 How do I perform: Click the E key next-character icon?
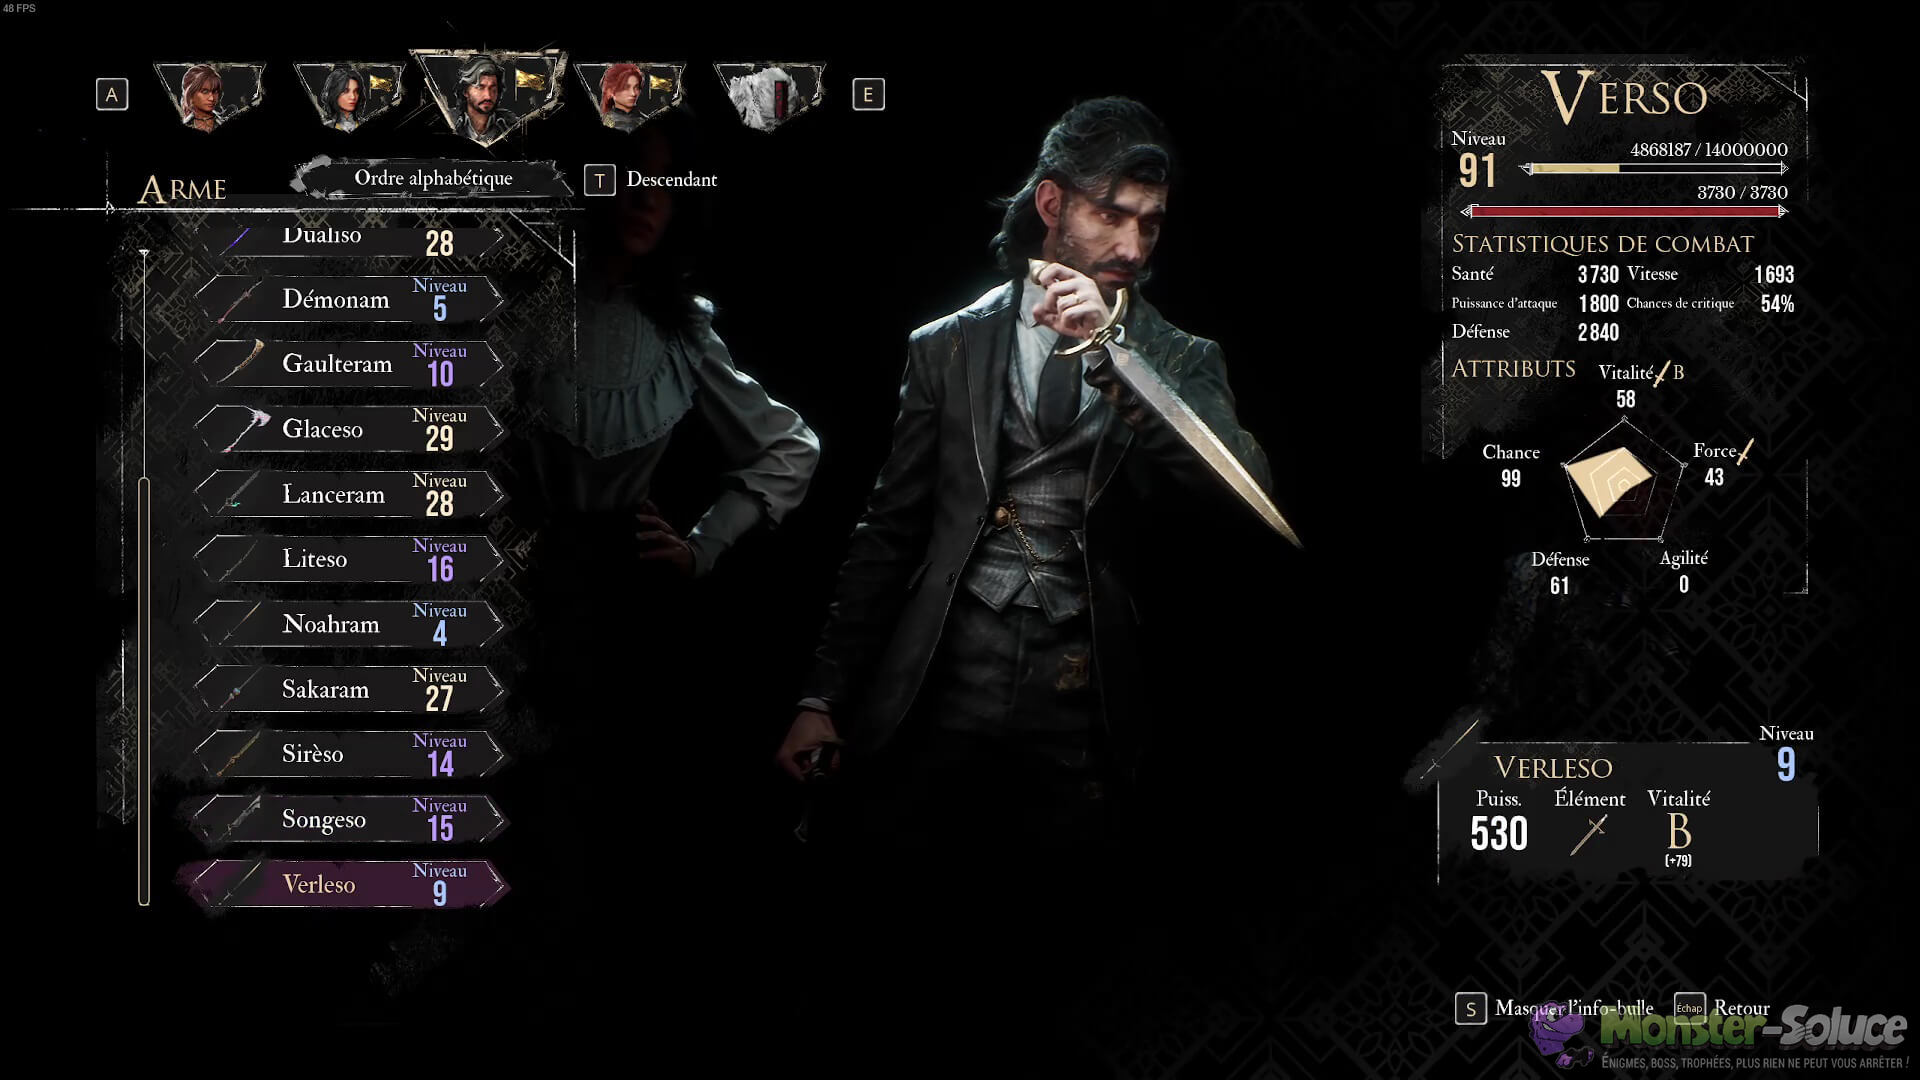point(868,95)
